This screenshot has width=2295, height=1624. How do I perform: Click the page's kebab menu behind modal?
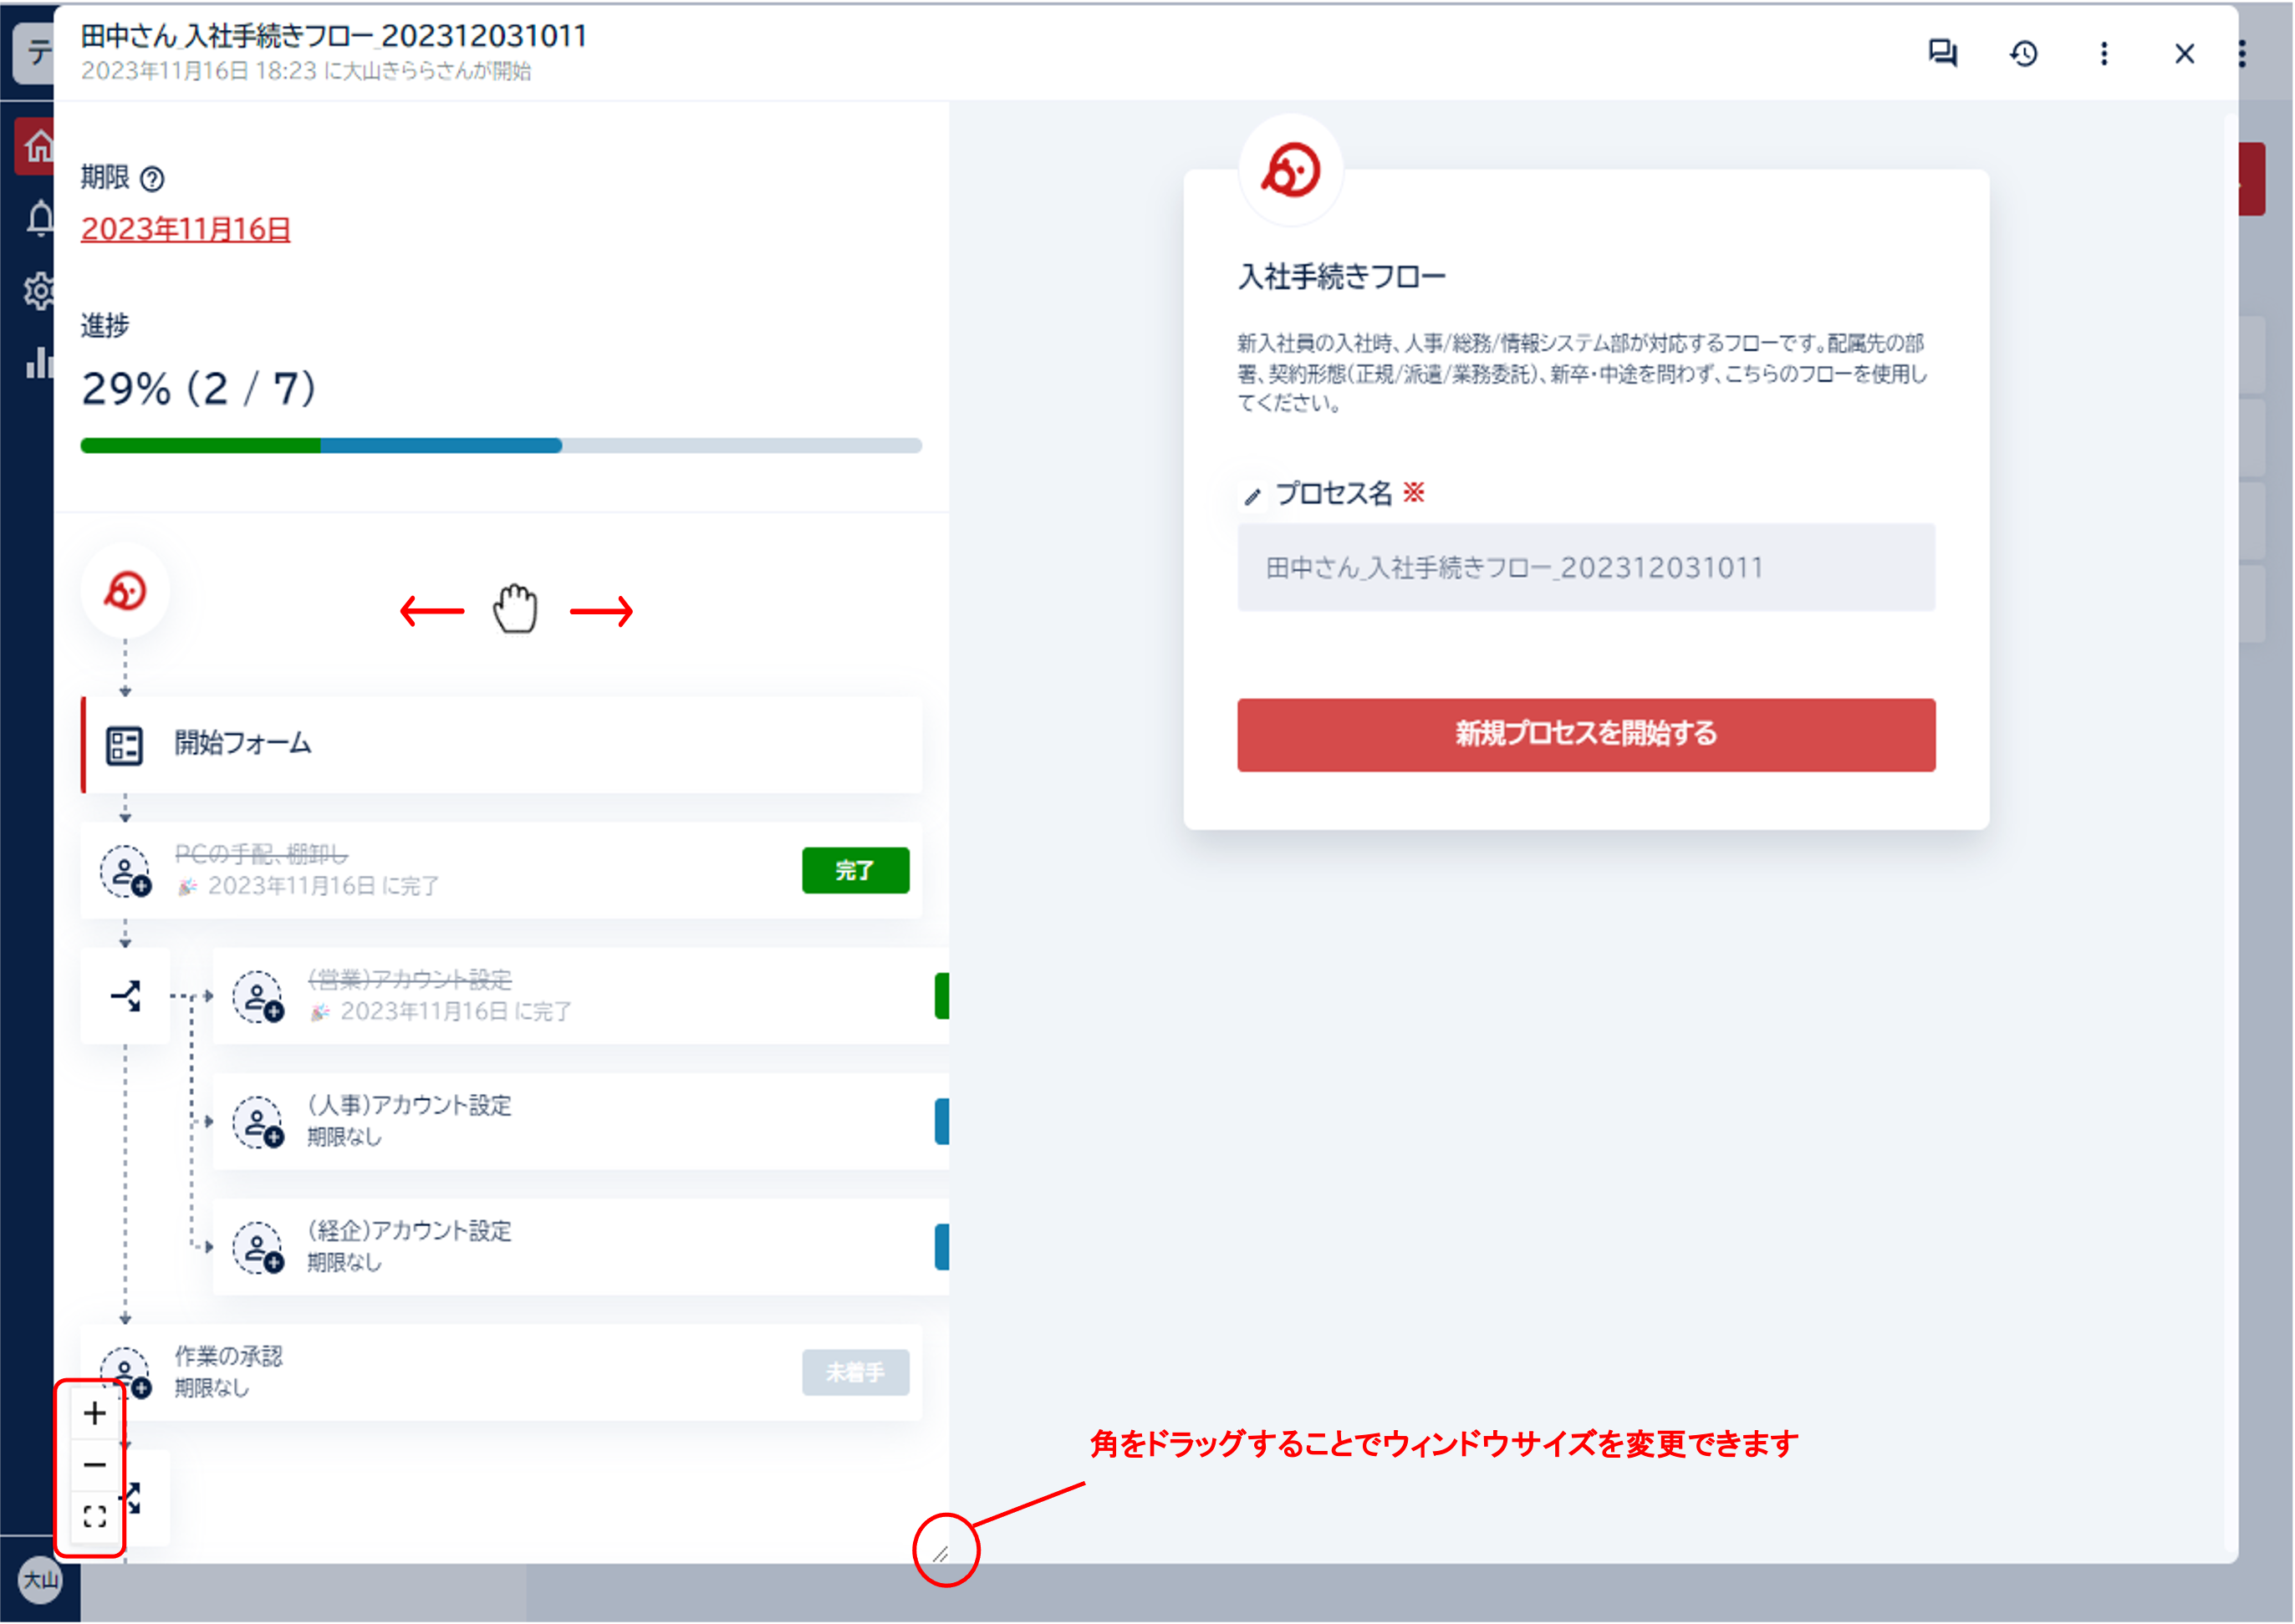[2243, 53]
